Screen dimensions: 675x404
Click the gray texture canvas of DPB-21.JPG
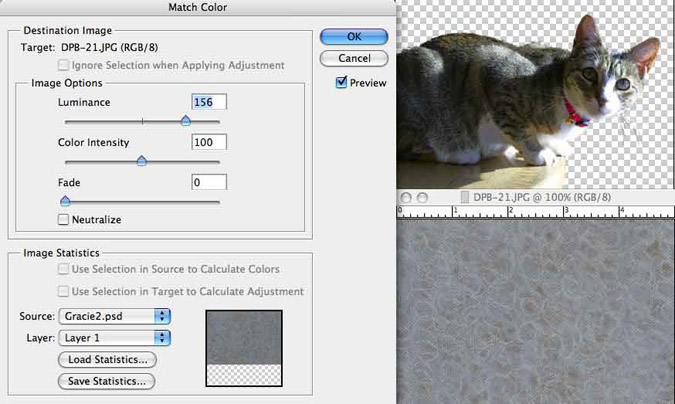point(536,311)
